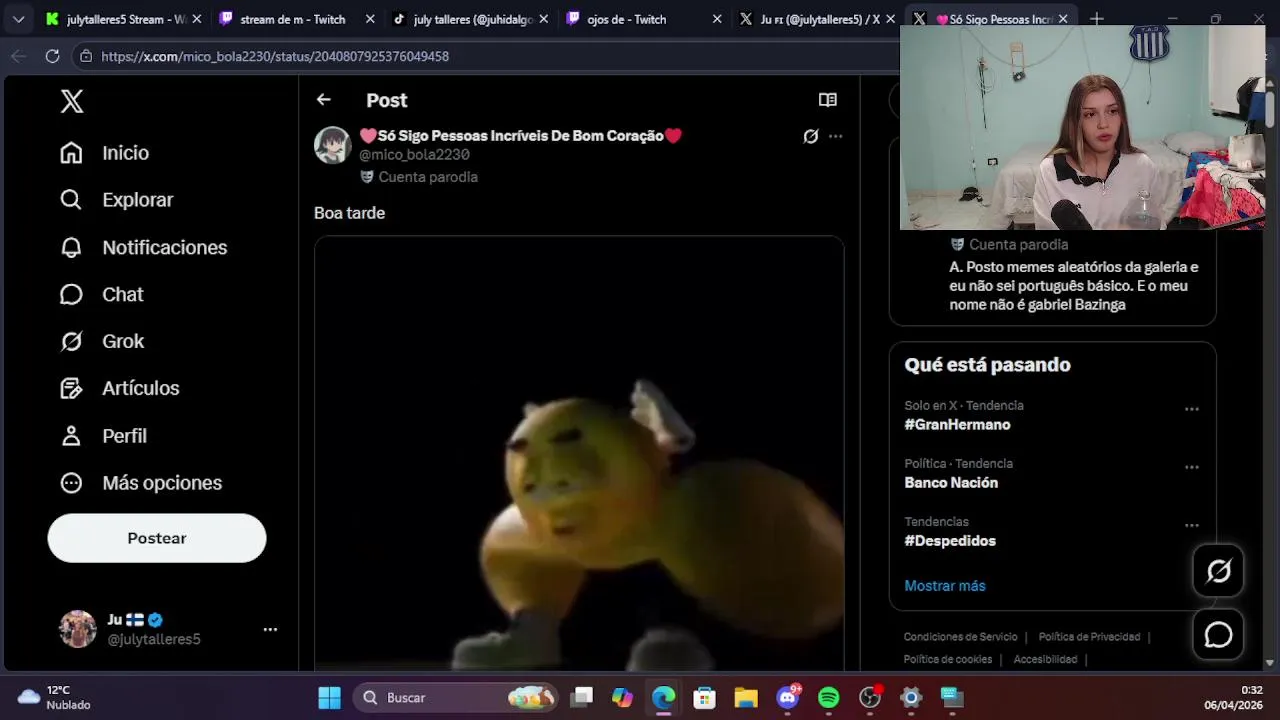1280x720 pixels.
Task: Expand Más opciones in the sidebar
Action: [140, 483]
